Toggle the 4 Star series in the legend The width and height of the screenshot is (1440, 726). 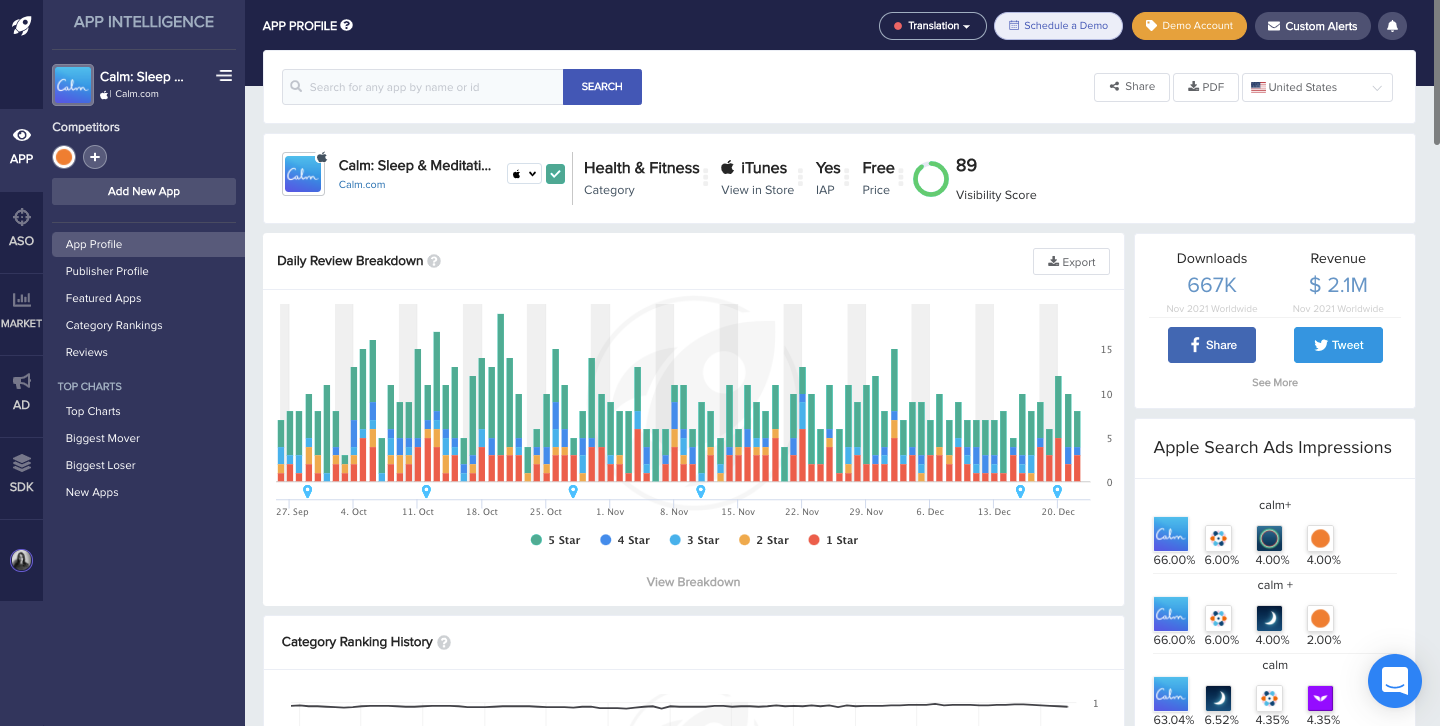coord(625,540)
